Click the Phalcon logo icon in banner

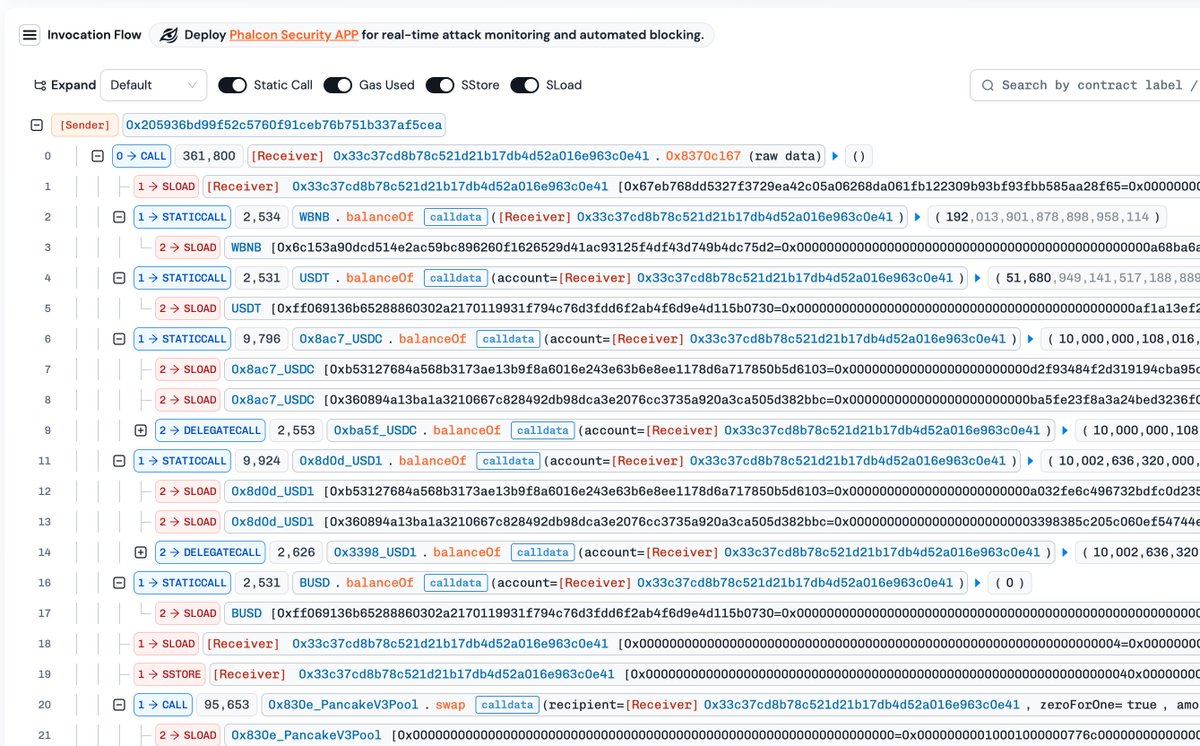click(169, 35)
